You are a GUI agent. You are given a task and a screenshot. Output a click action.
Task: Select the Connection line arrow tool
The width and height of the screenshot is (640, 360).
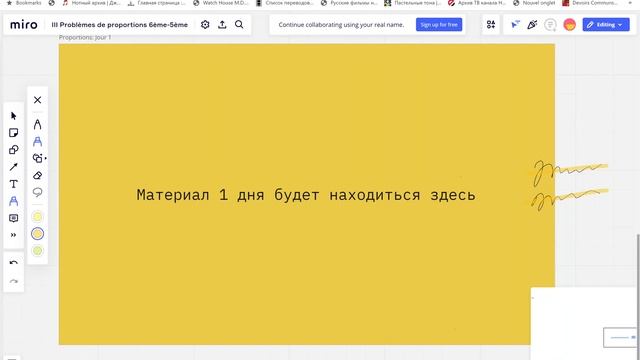click(13, 167)
